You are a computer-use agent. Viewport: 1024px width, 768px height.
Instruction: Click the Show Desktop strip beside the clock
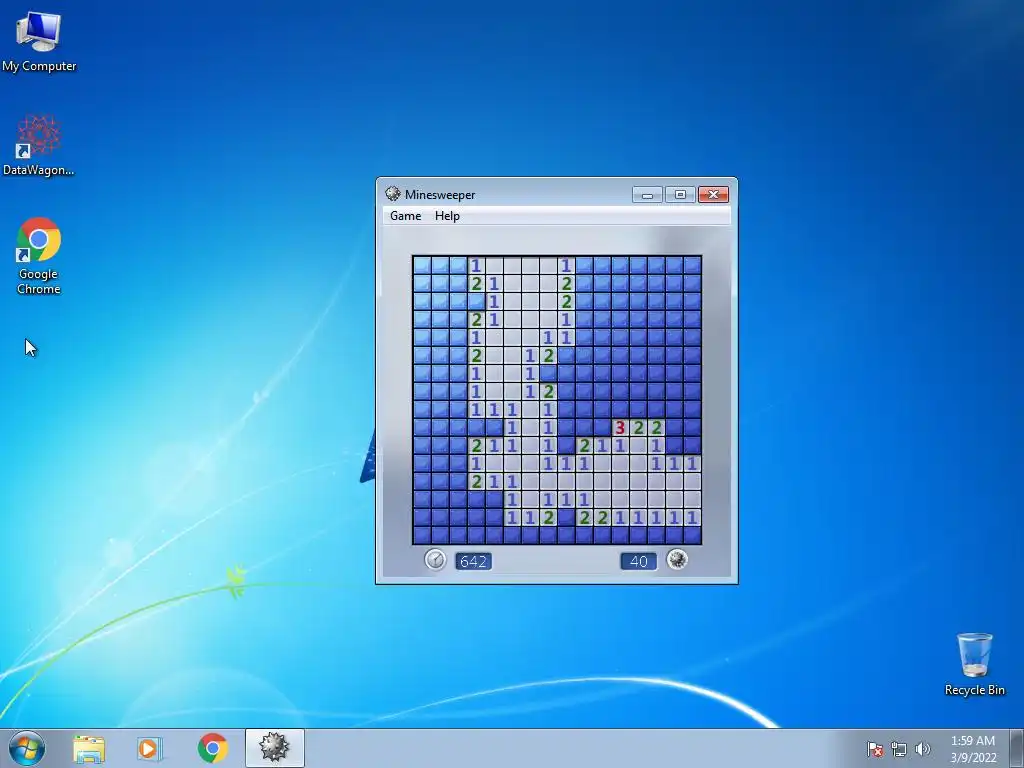(1017, 748)
